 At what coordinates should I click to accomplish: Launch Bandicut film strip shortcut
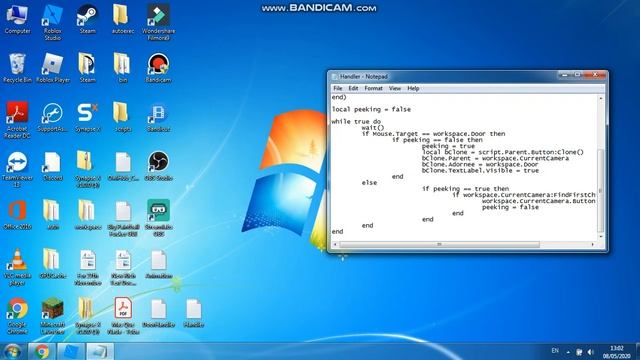158,117
